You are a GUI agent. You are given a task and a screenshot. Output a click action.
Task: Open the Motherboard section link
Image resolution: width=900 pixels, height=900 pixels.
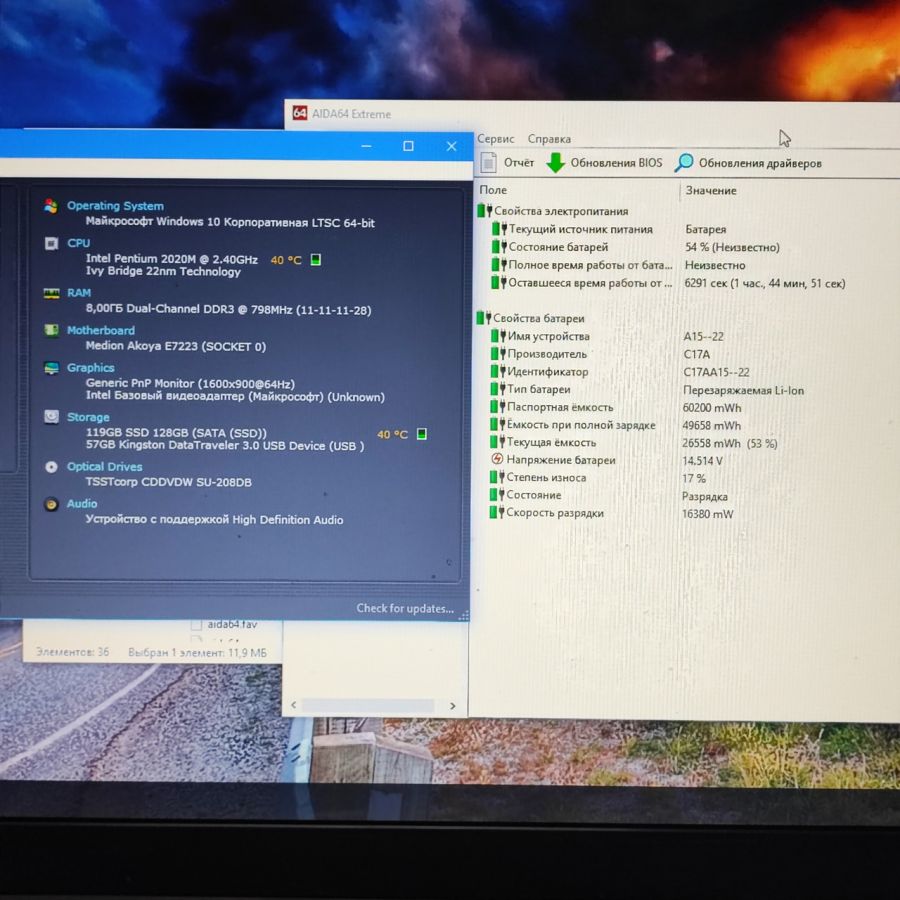point(101,330)
